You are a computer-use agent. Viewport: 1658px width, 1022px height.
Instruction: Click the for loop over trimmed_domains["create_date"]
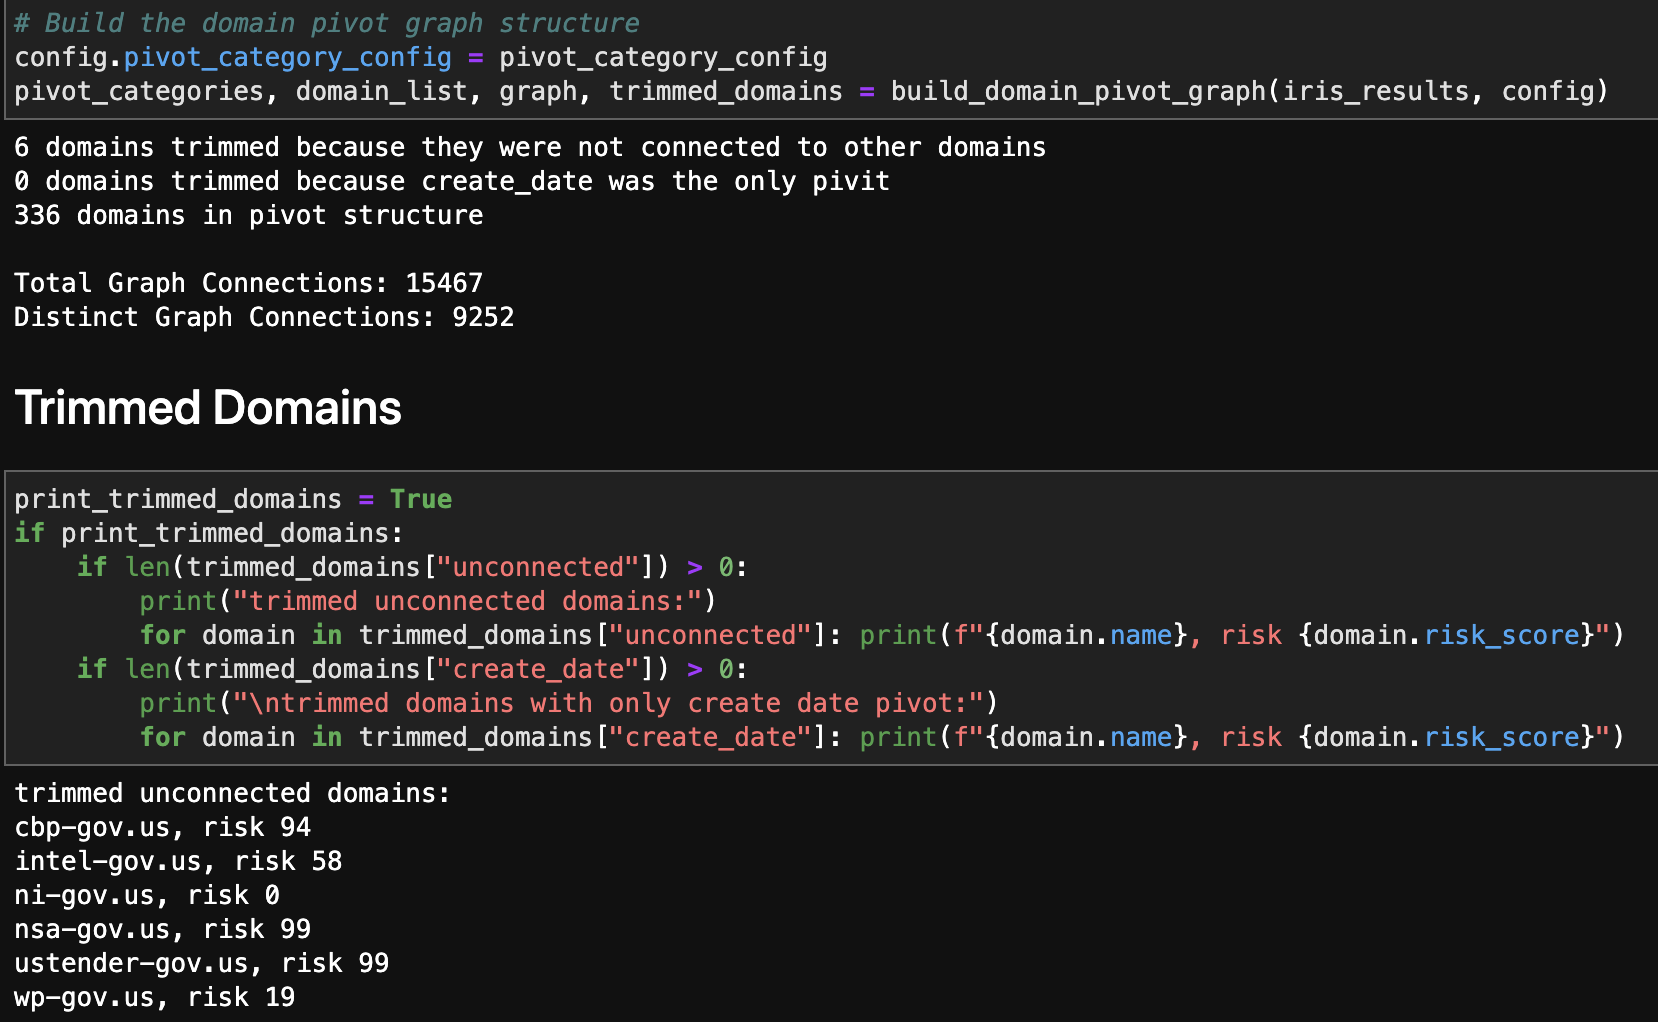click(x=882, y=737)
